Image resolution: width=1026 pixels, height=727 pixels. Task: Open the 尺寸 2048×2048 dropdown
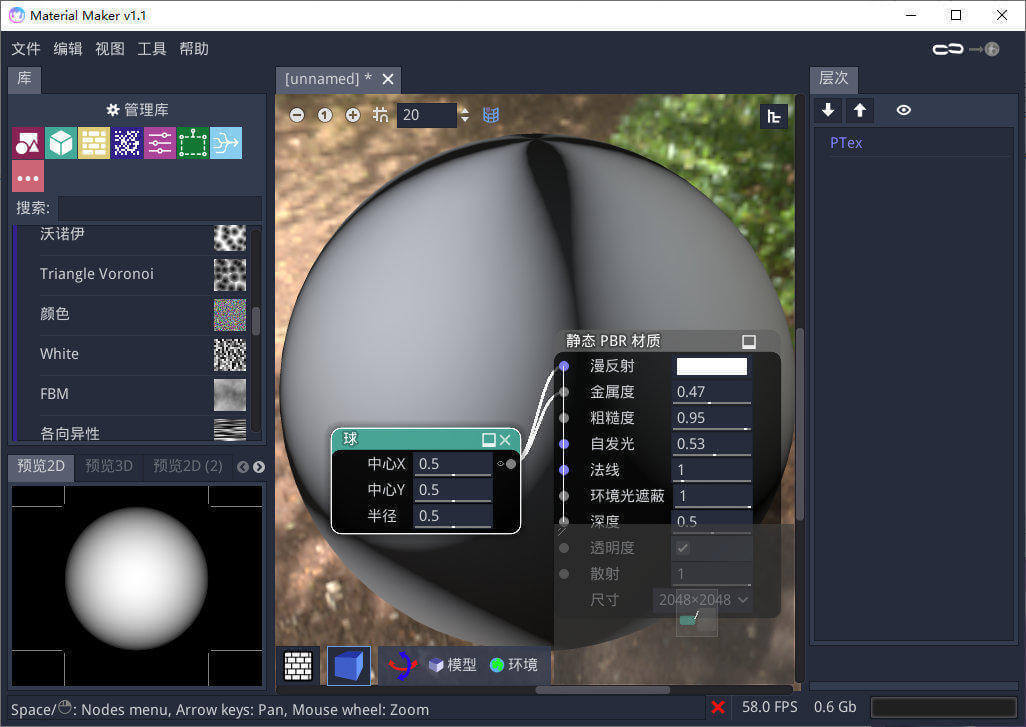pos(703,599)
